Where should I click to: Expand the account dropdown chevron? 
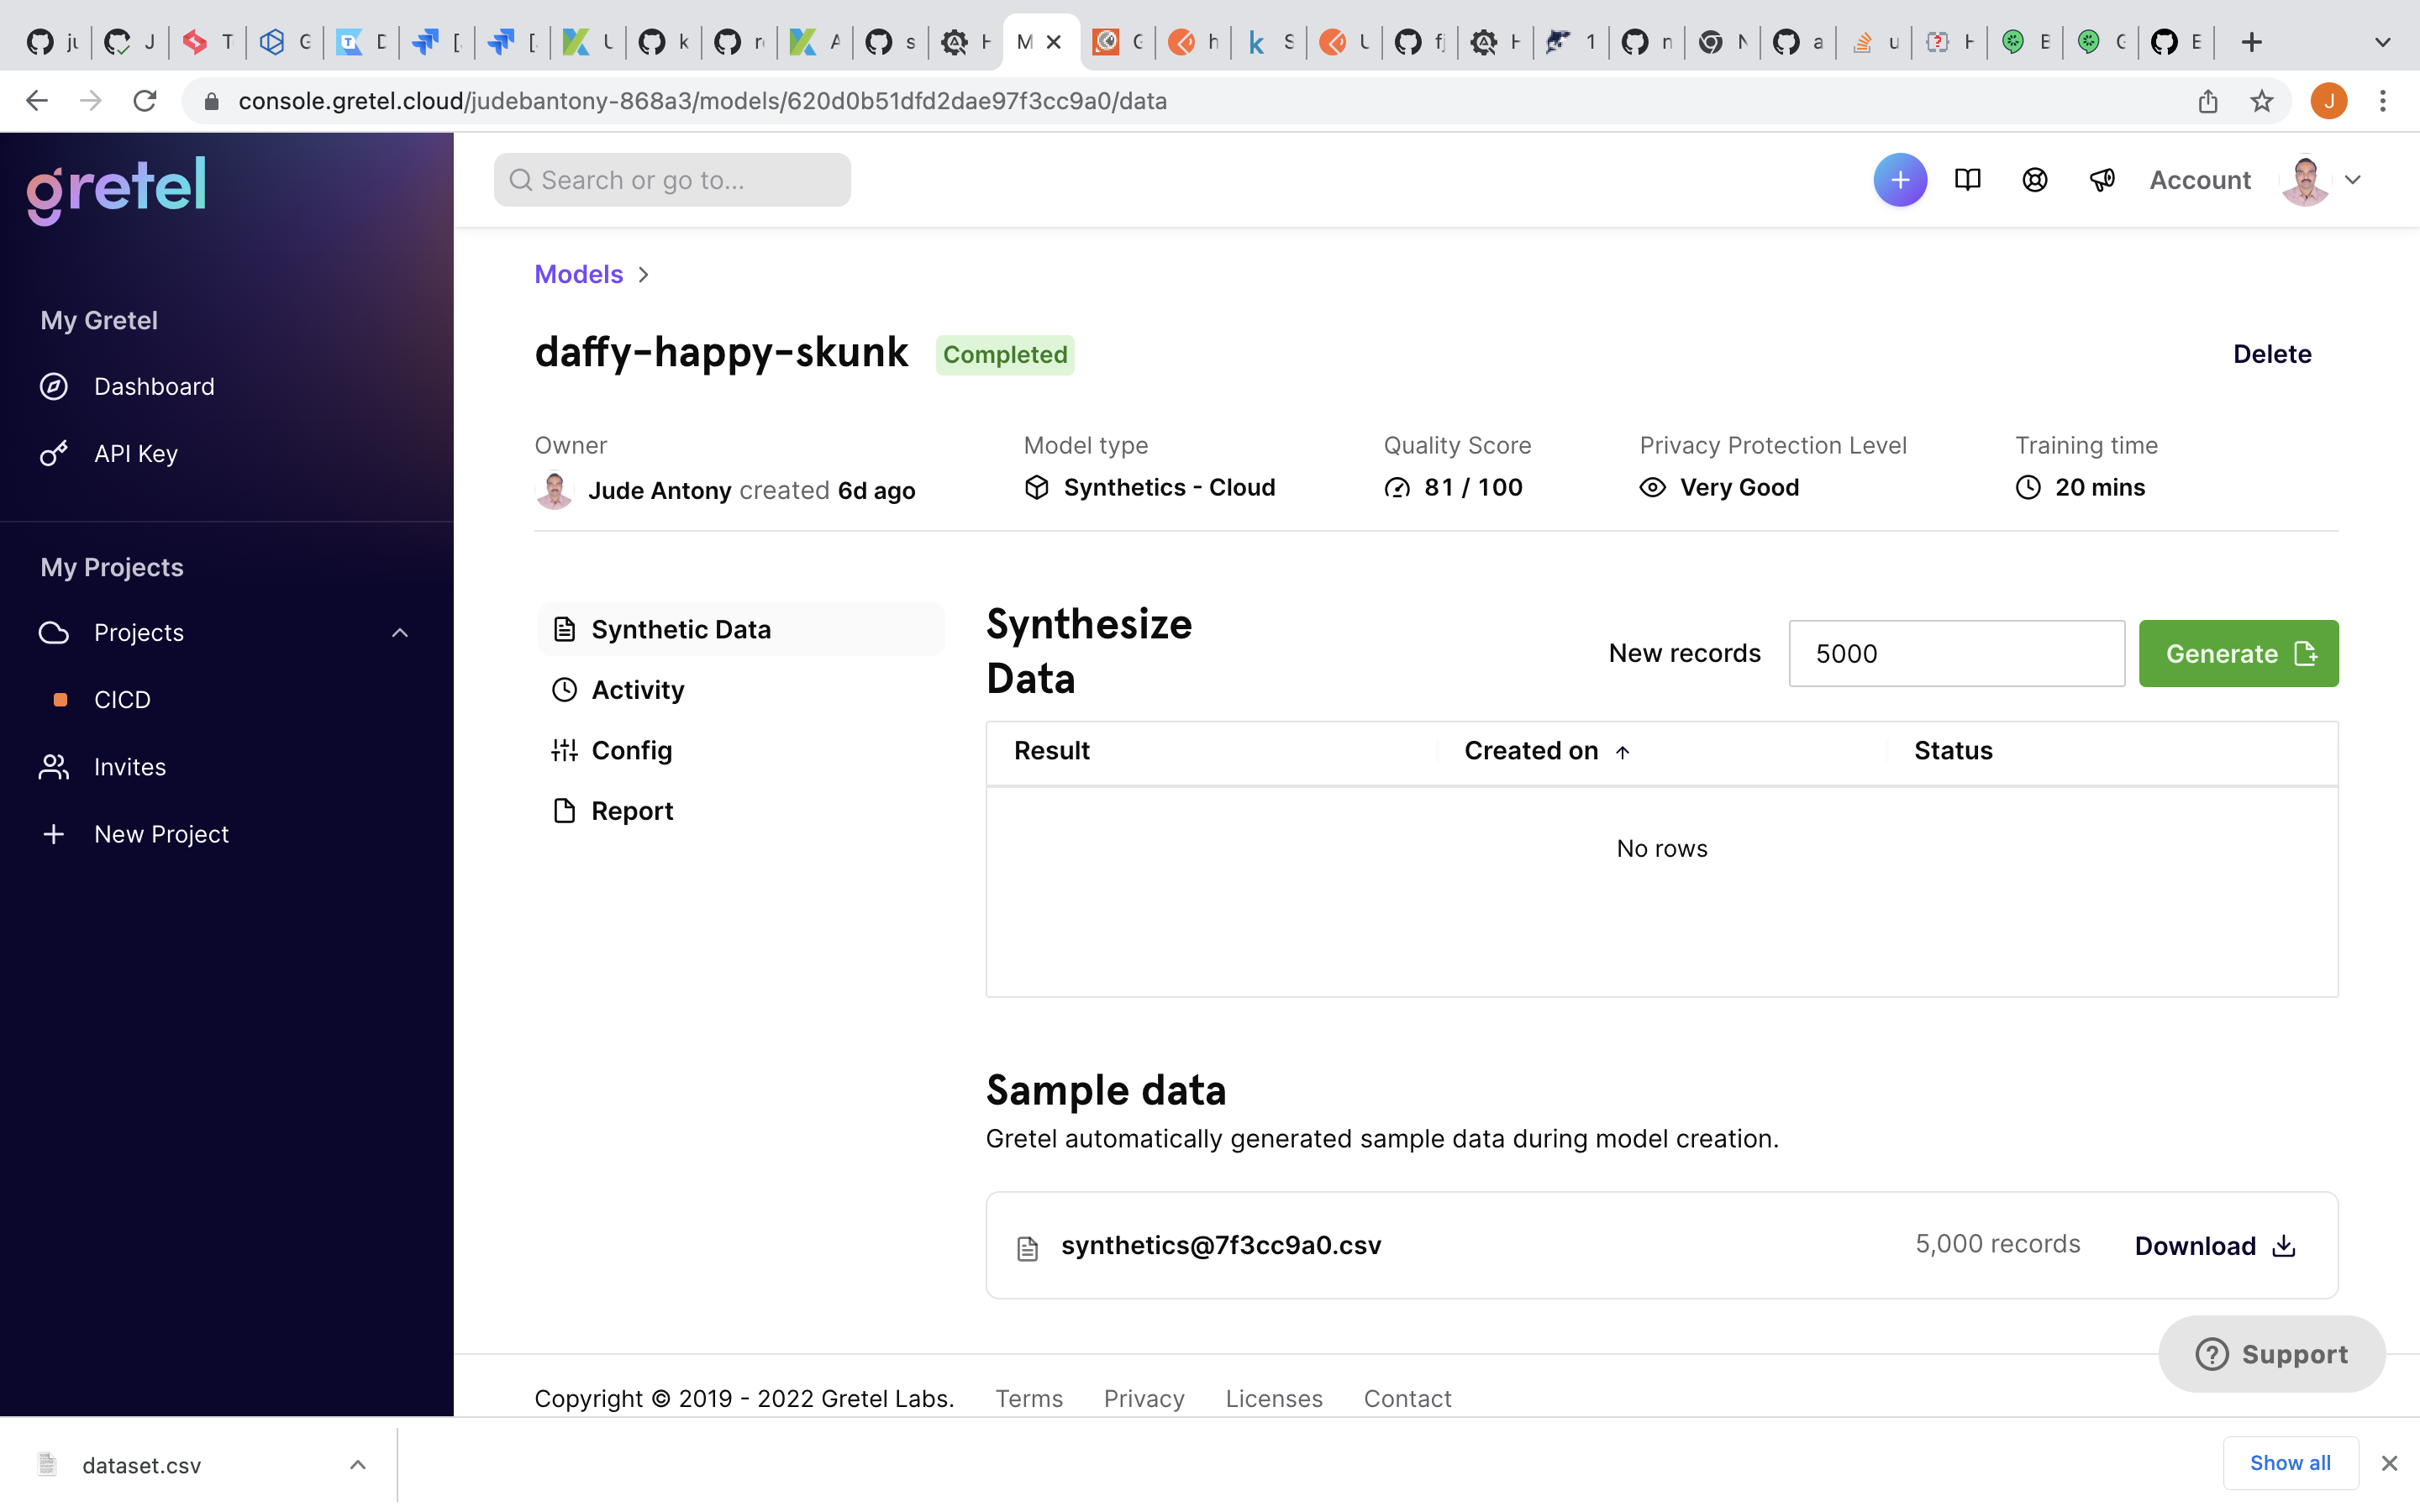pyautogui.click(x=2353, y=180)
